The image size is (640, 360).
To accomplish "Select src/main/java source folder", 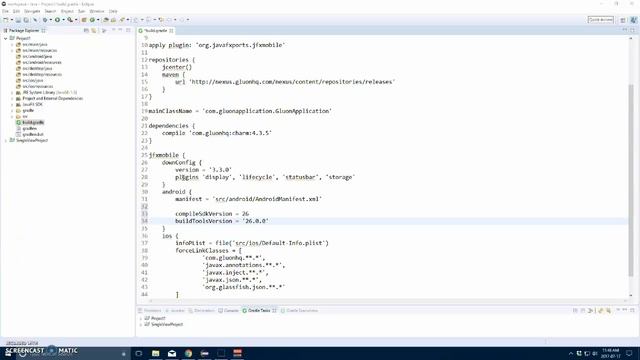I will coord(35,44).
